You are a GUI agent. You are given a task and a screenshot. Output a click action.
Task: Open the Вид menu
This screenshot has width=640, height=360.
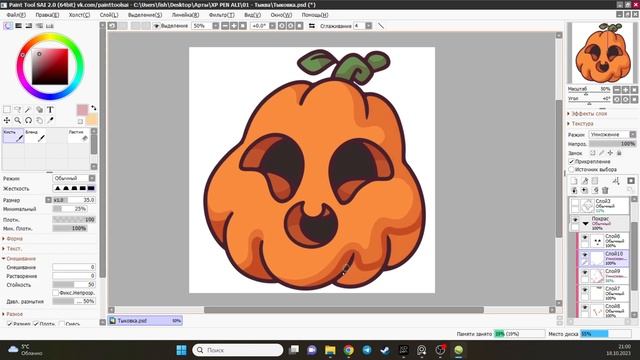pyautogui.click(x=252, y=15)
